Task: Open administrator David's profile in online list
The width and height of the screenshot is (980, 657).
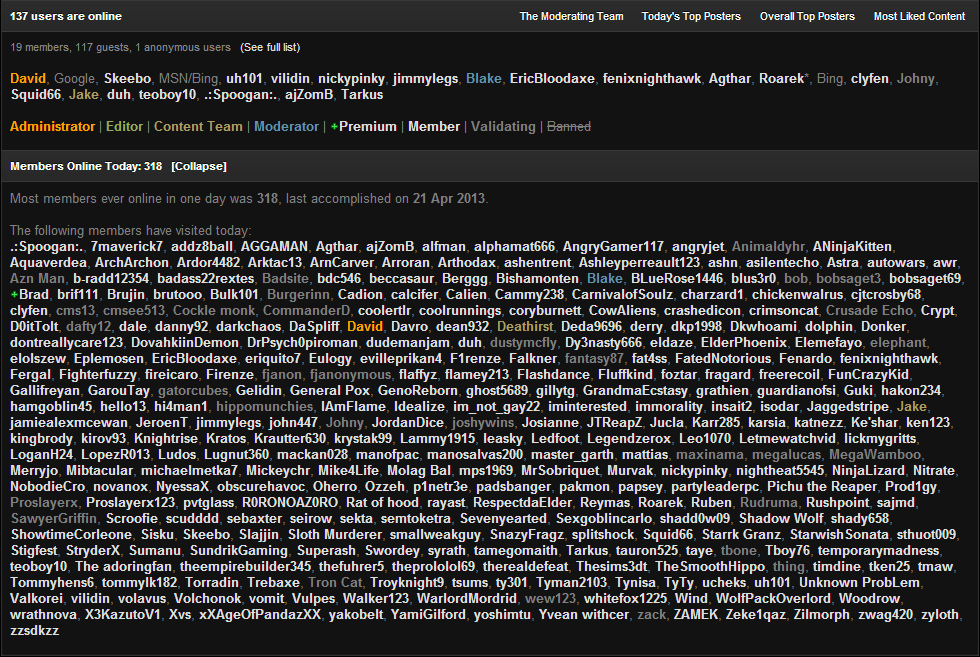Action: [28, 78]
